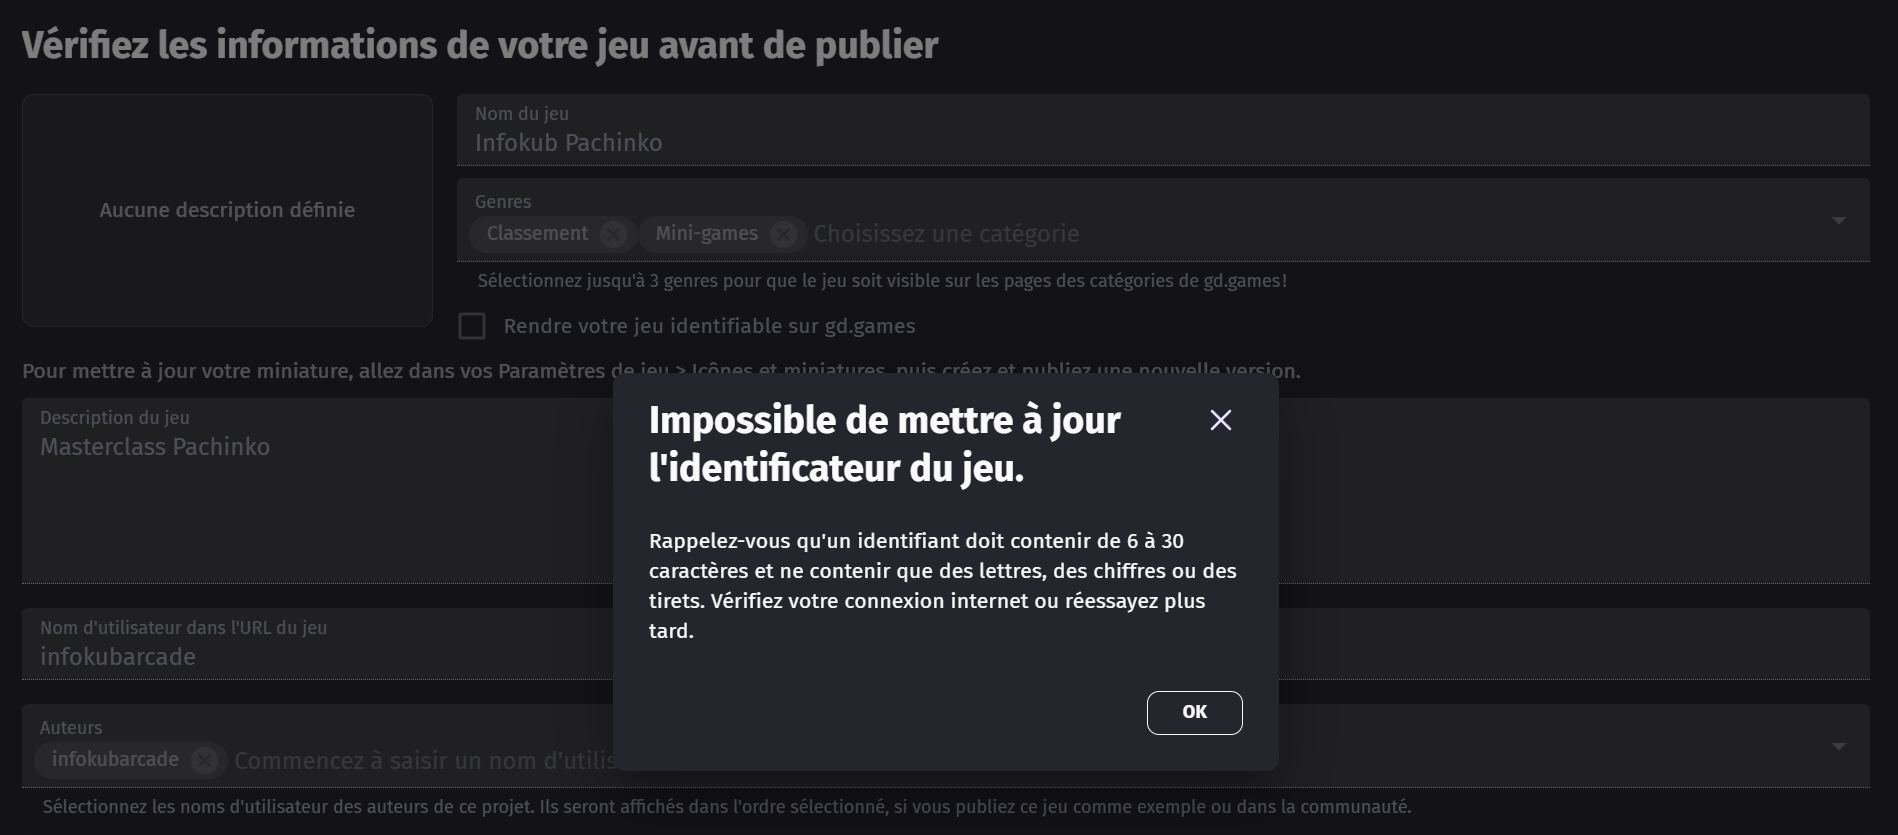
Task: Select the game thumbnail placeholder area
Action: click(227, 210)
